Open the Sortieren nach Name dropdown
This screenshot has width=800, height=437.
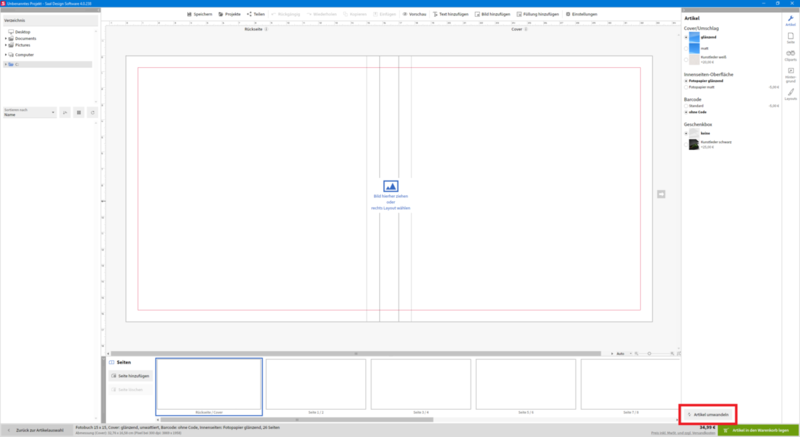click(28, 114)
